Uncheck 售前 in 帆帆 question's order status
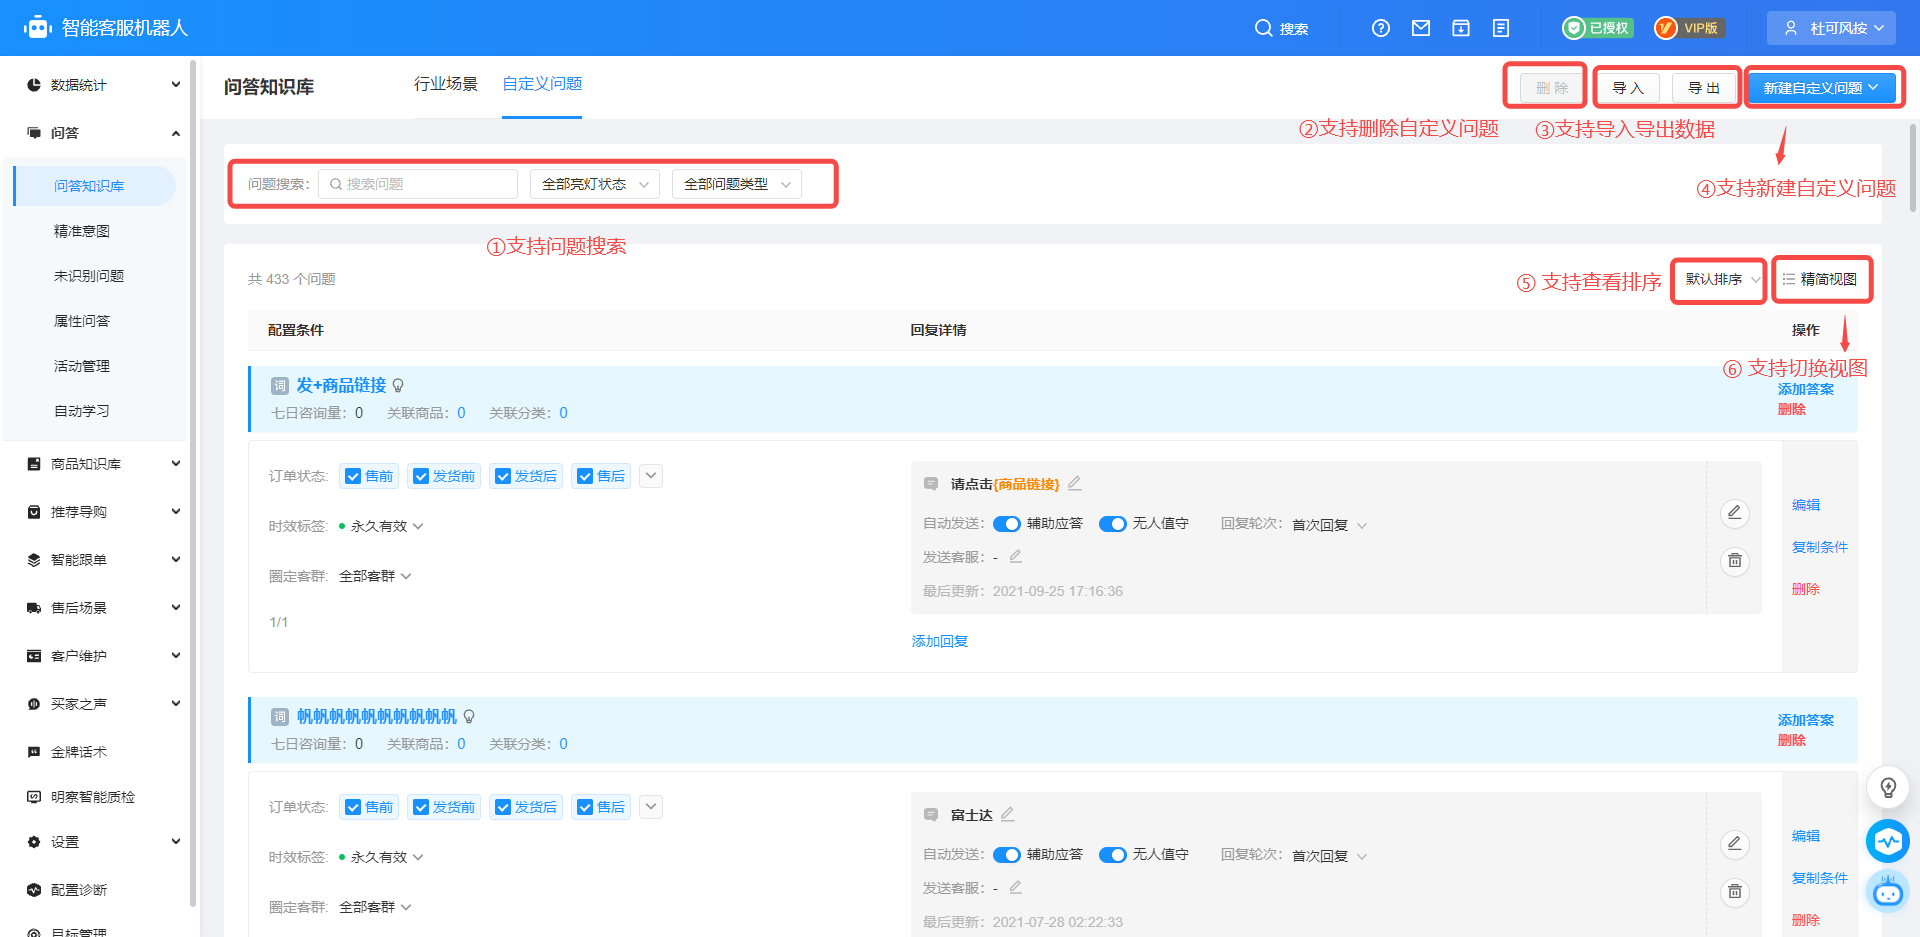This screenshot has height=937, width=1920. (x=353, y=807)
